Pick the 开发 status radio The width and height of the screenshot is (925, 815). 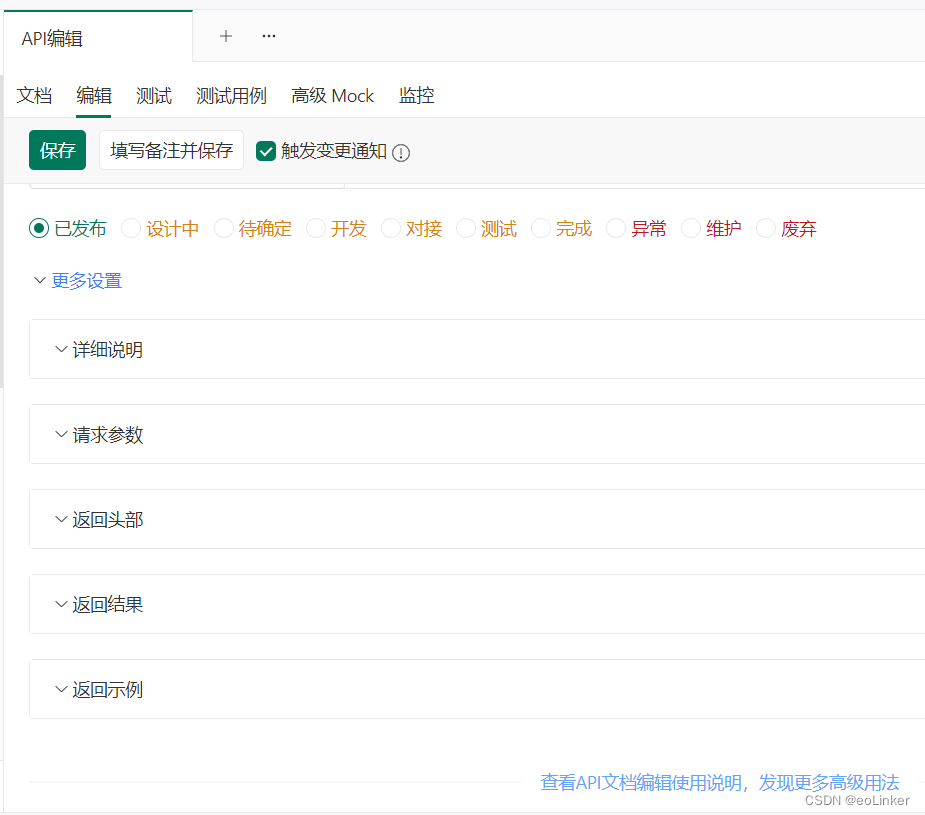[316, 228]
